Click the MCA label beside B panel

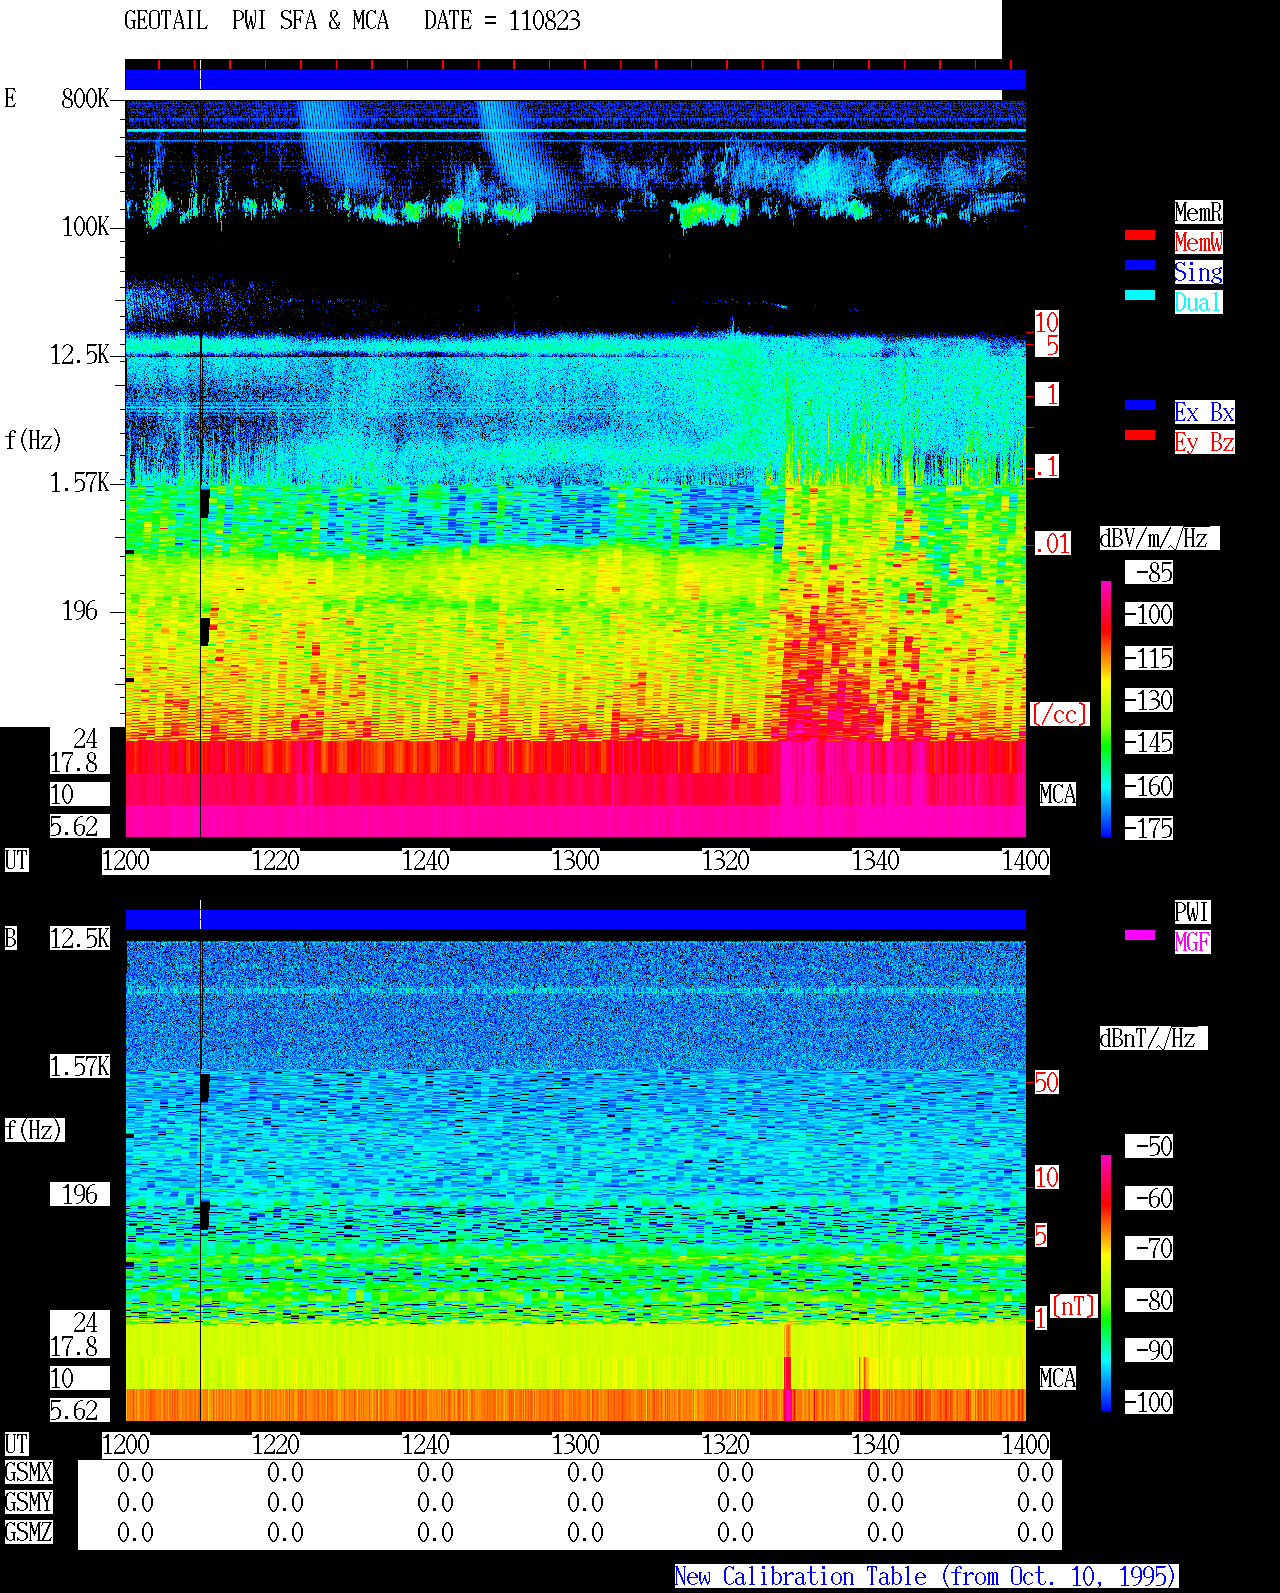(1058, 1379)
